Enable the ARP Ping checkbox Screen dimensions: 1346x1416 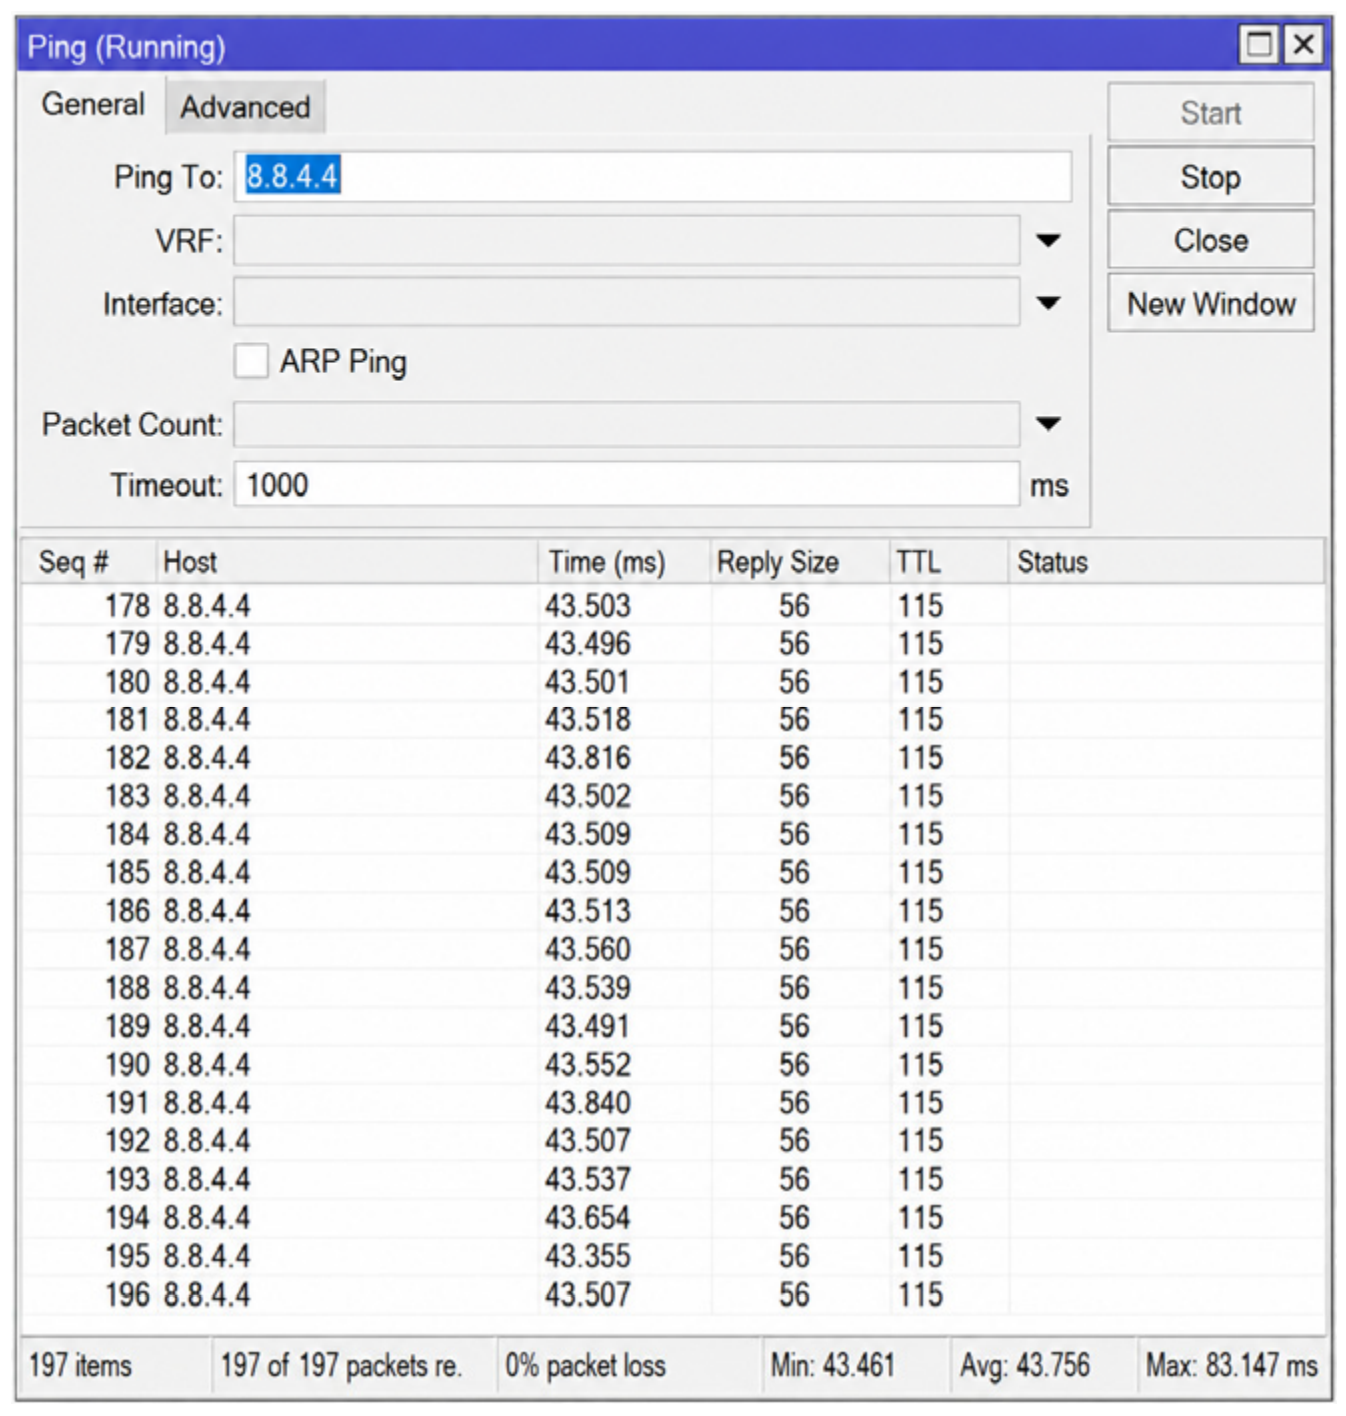(x=251, y=361)
